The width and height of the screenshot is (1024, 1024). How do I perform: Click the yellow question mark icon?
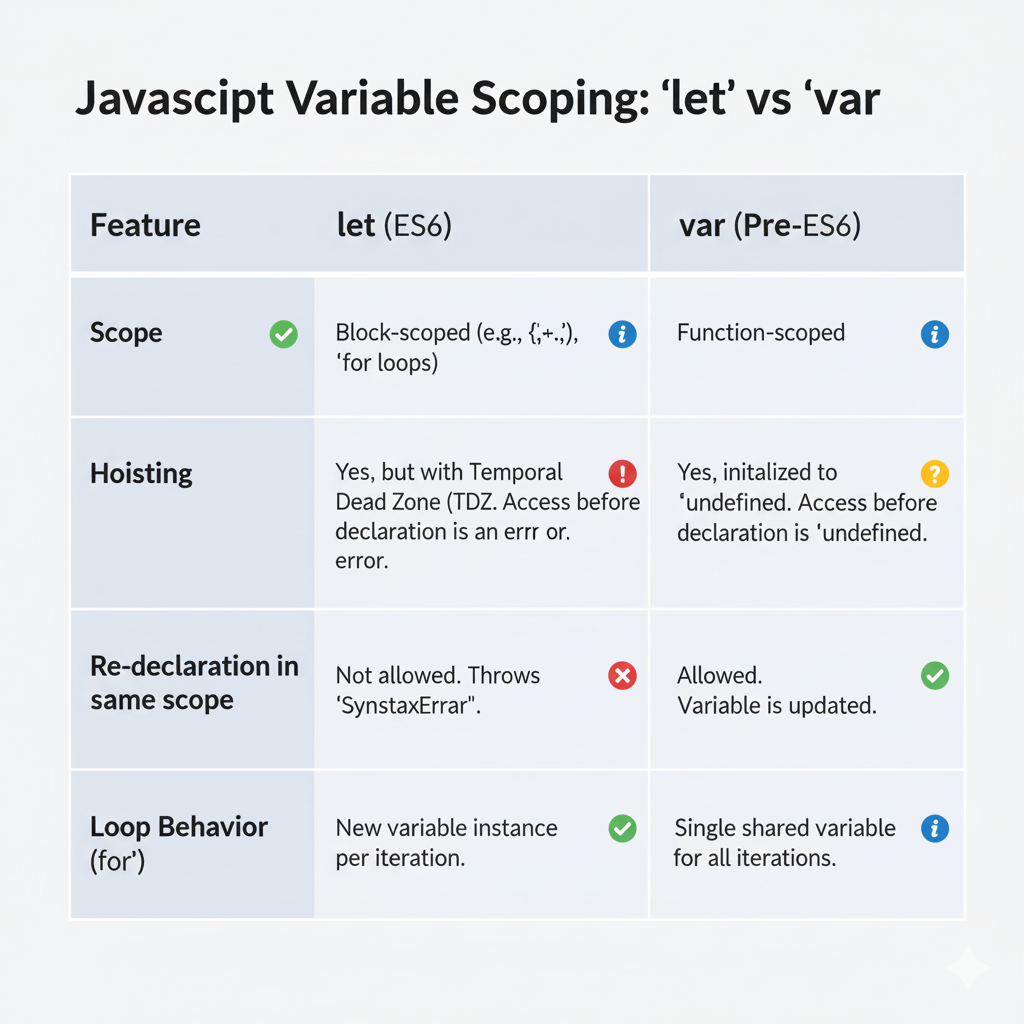tap(934, 473)
